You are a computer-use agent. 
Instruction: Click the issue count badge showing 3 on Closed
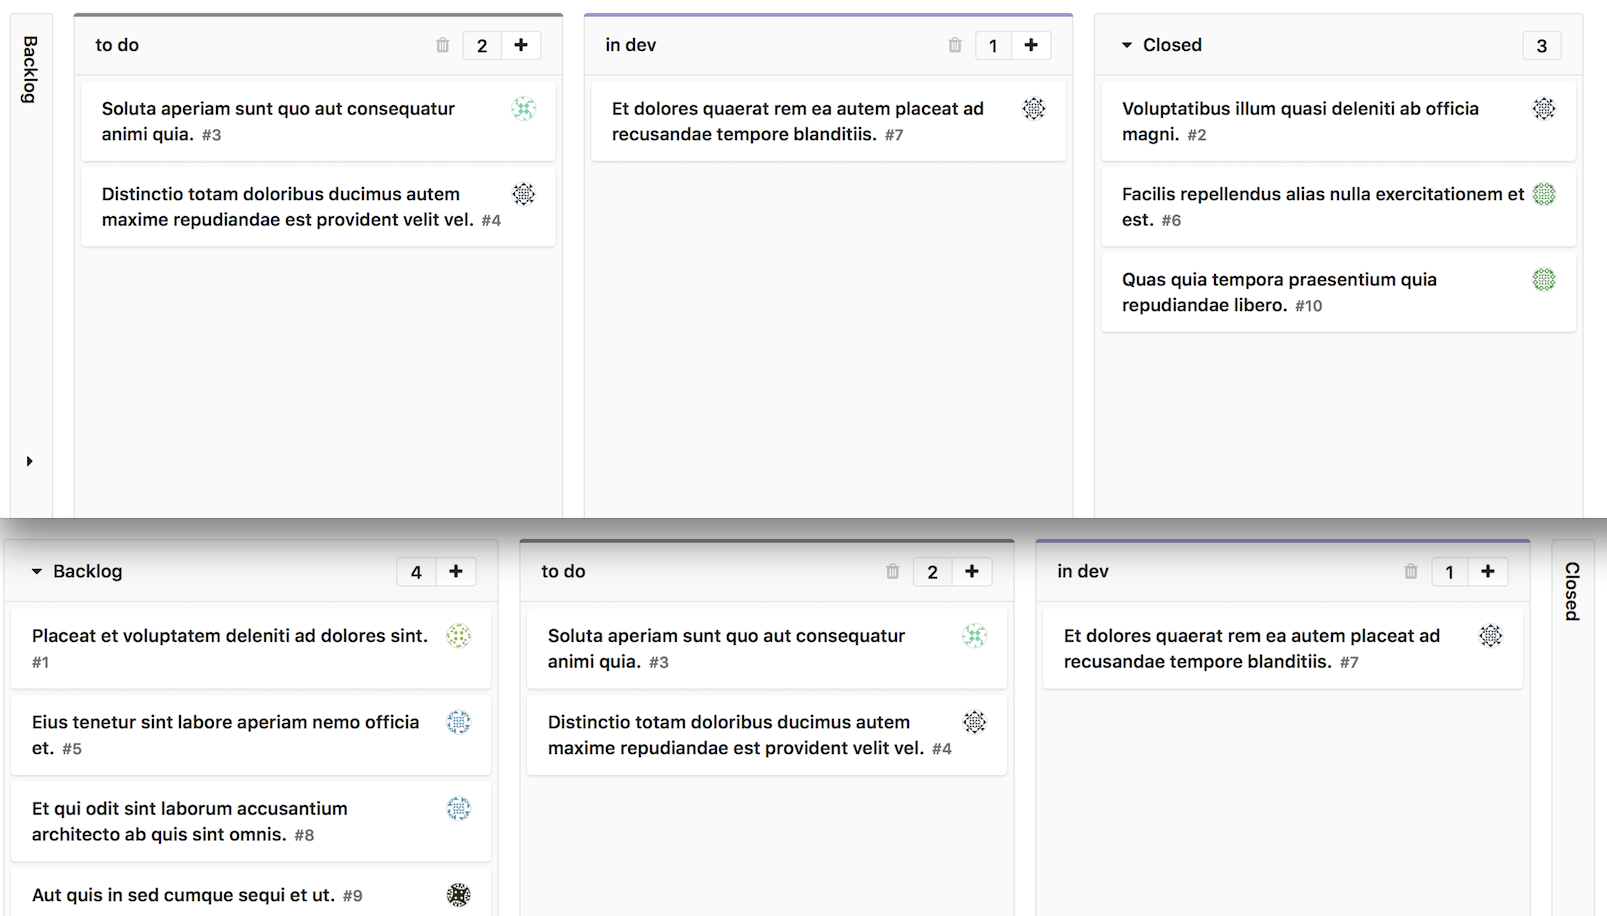coord(1541,45)
